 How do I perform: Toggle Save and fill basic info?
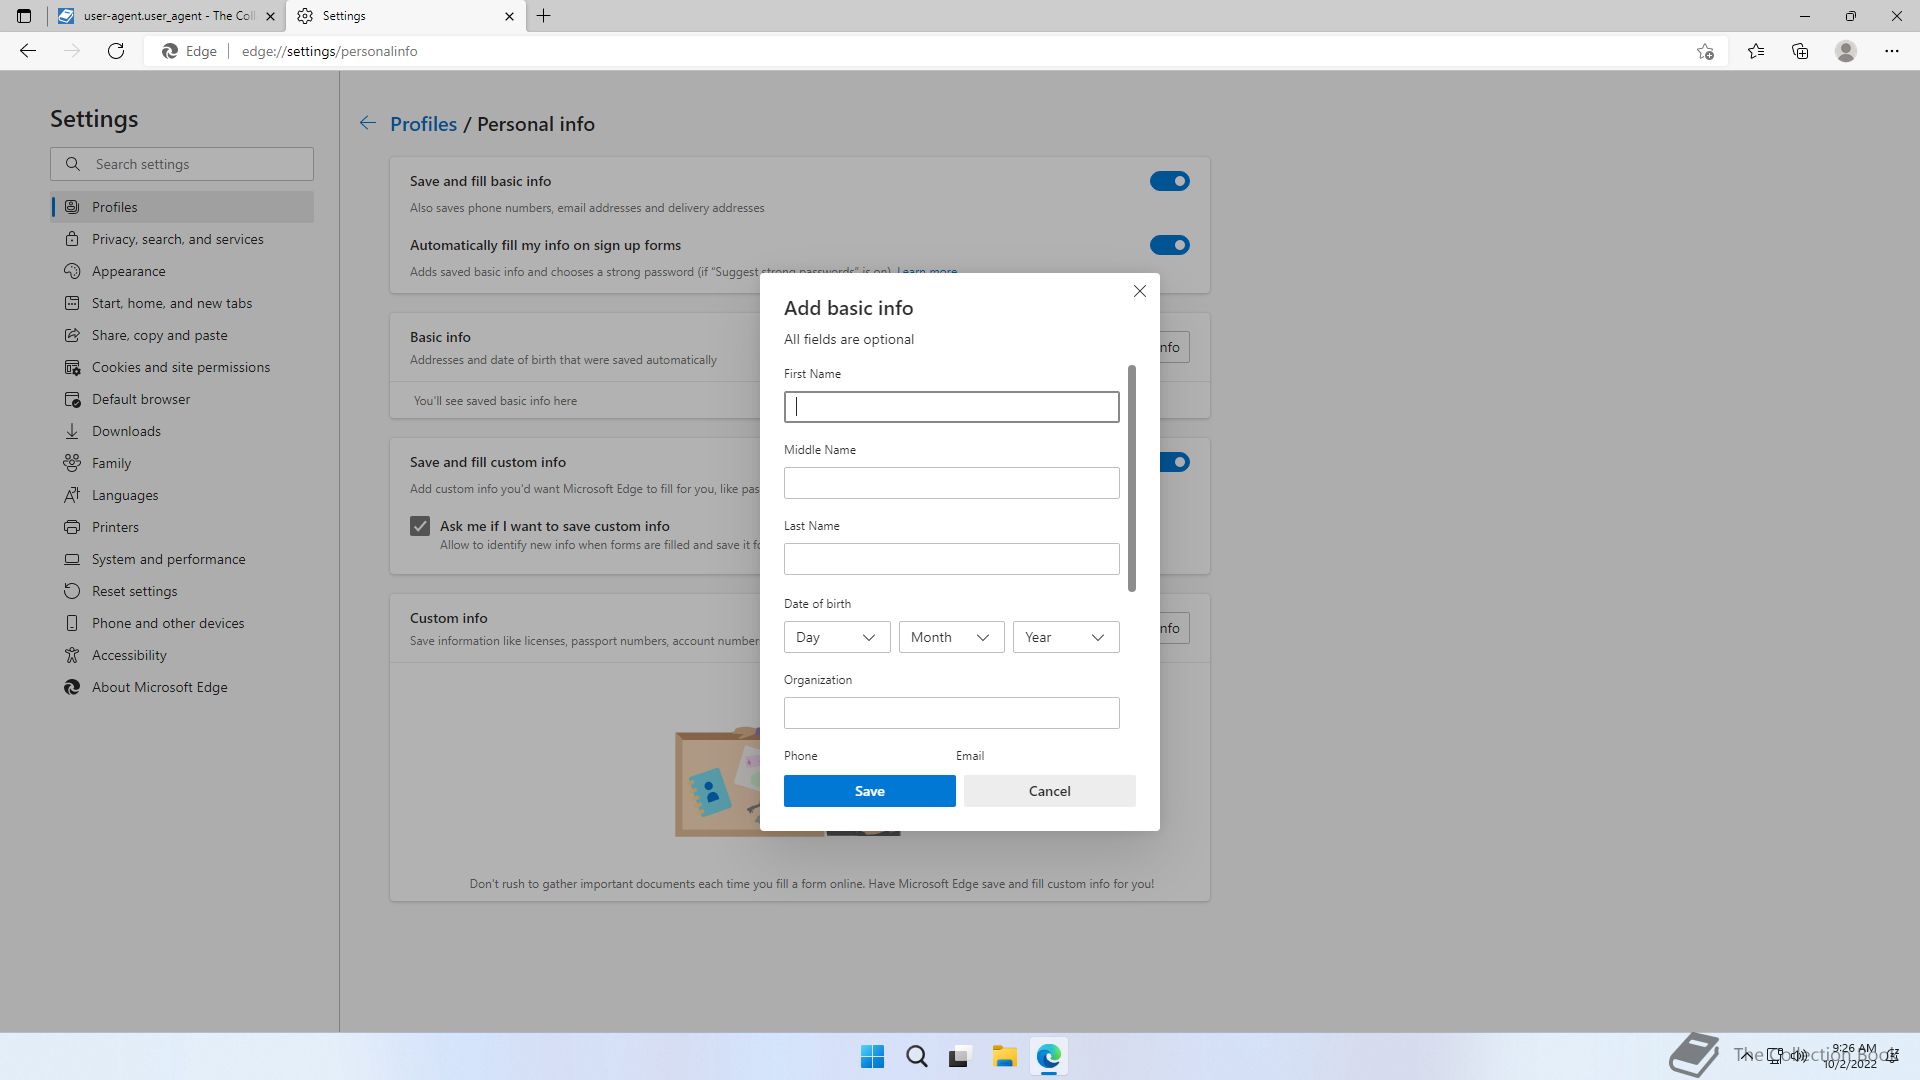pos(1169,181)
